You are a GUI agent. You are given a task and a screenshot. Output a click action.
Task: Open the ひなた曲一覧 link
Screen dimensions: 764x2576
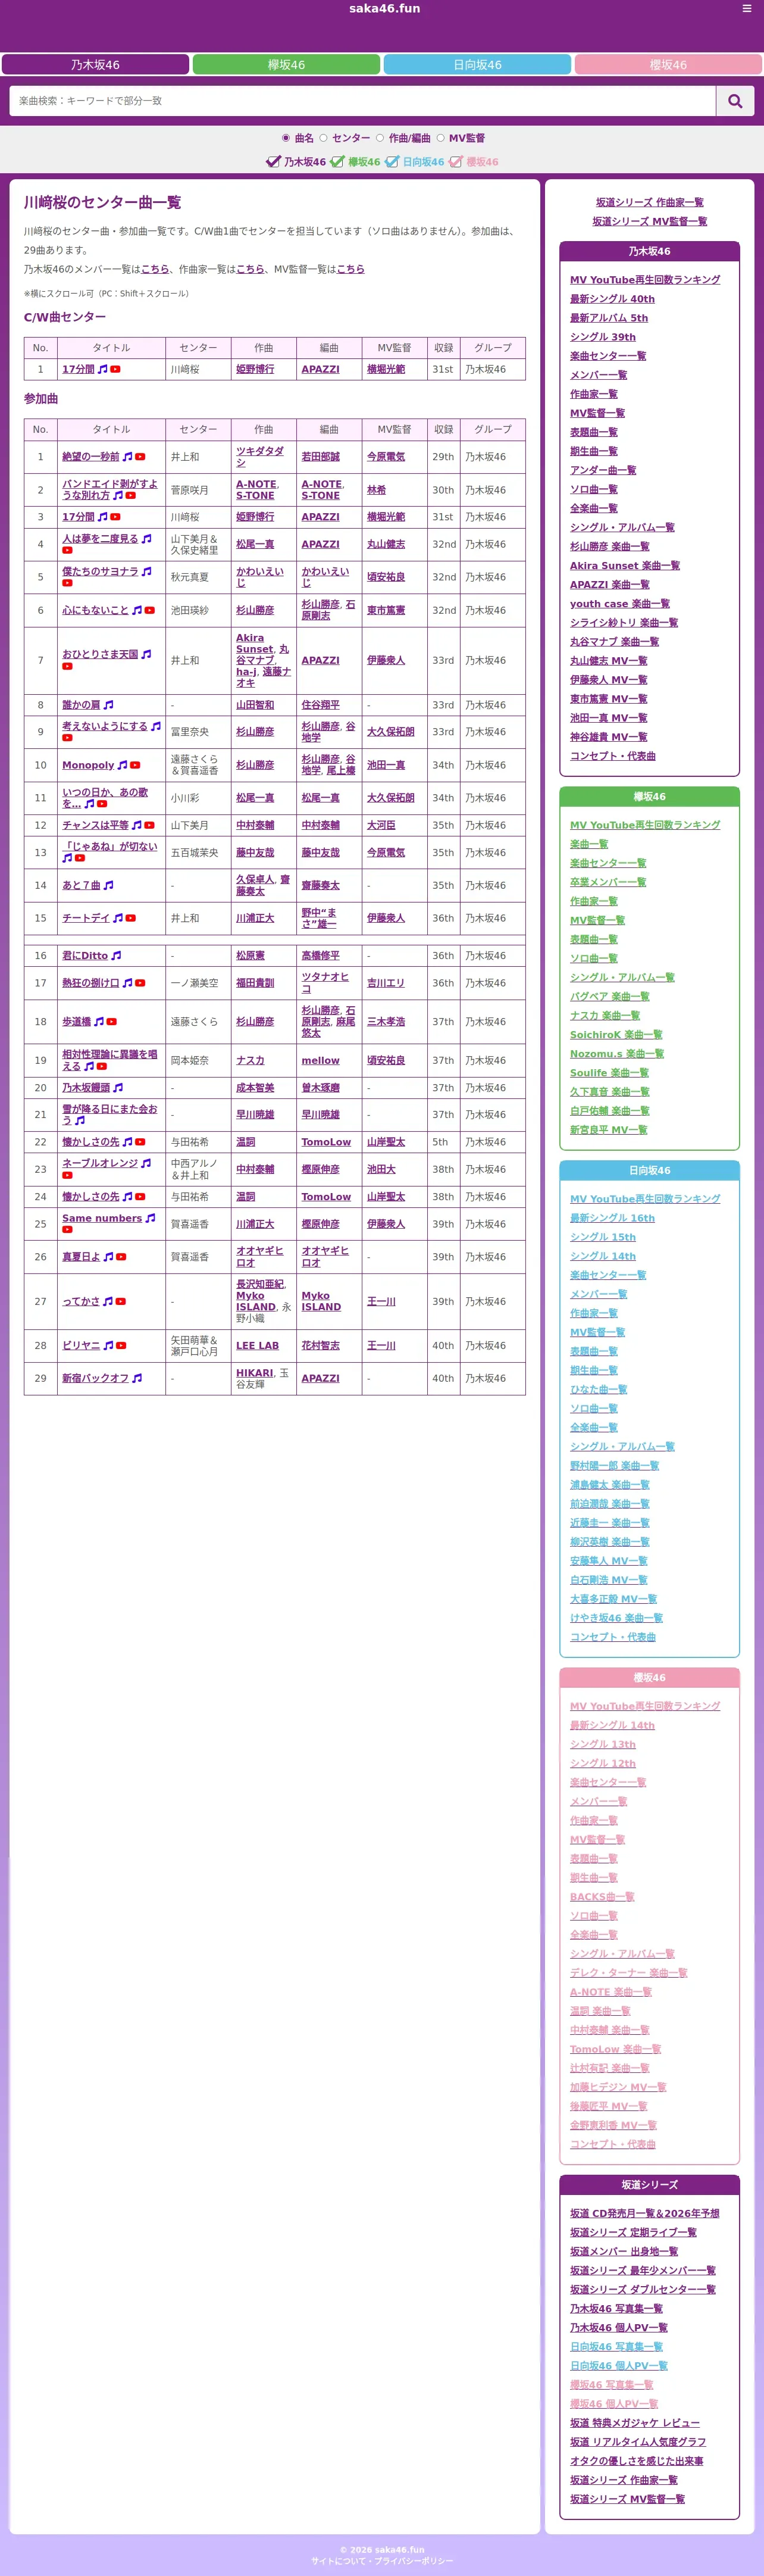[599, 1390]
